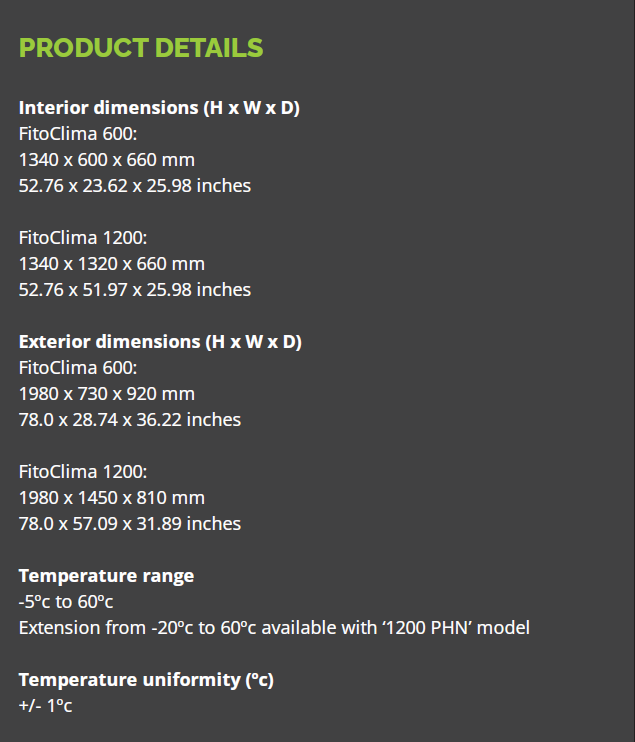Select the -5ºc to 60ºc text
Viewport: 635px width, 742px height.
(x=66, y=602)
